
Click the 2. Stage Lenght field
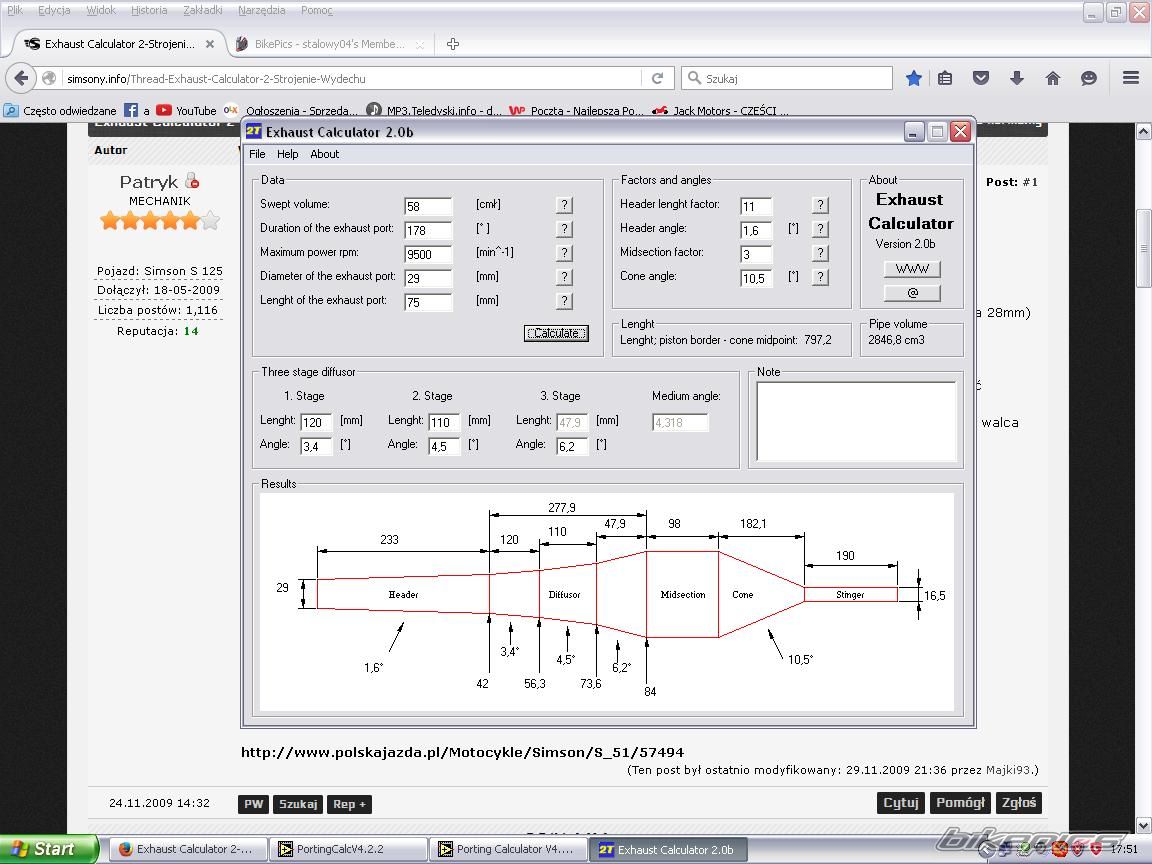[444, 422]
